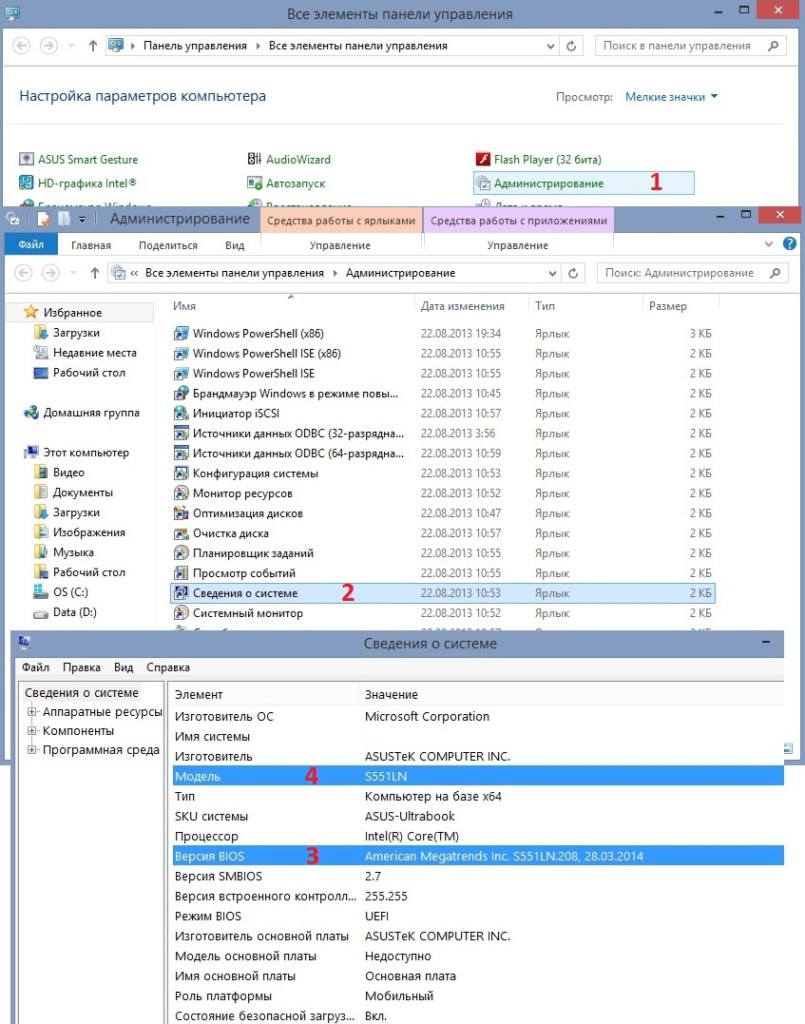Select the Модель row S551LN

point(478,776)
